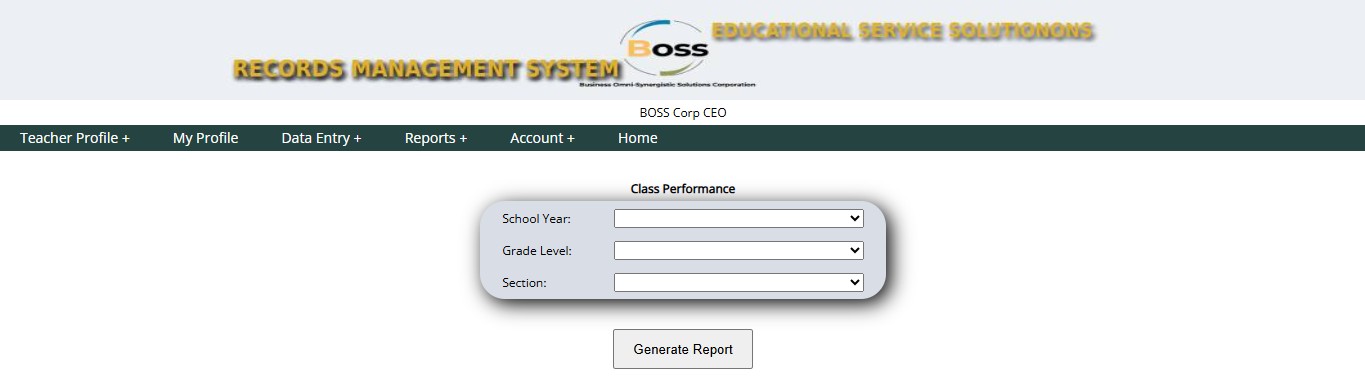1365x376 pixels.
Task: Open the Teacher Profile menu
Action: click(x=75, y=138)
